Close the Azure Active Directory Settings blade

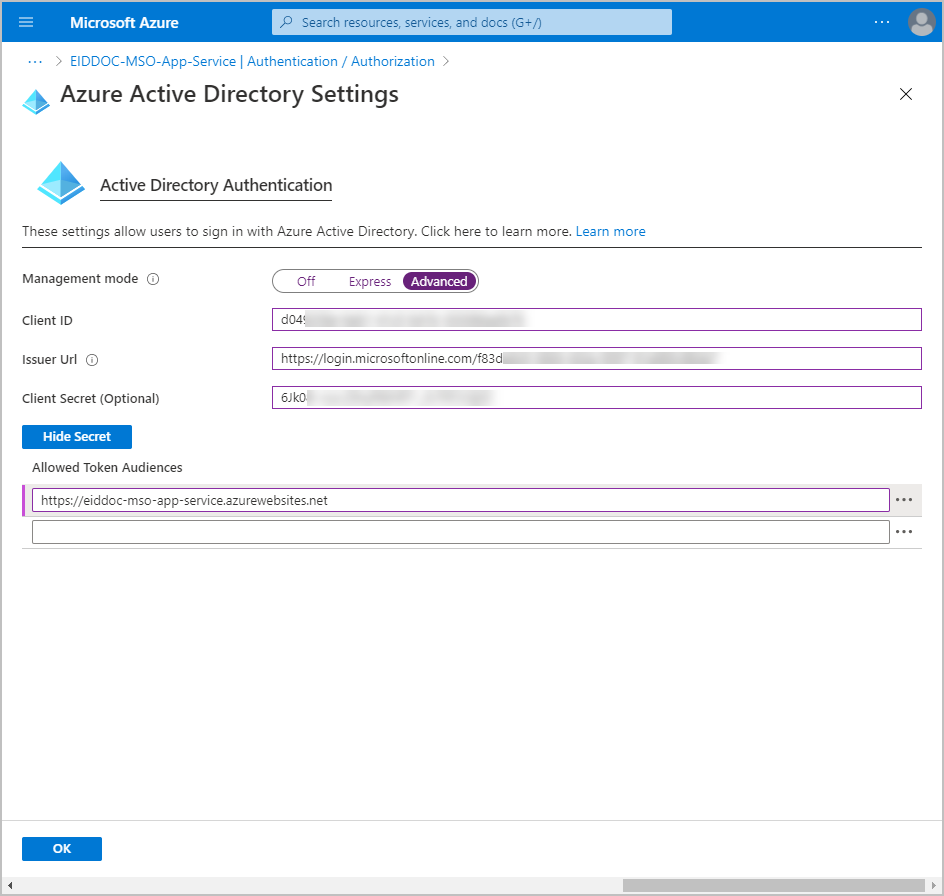(x=906, y=94)
